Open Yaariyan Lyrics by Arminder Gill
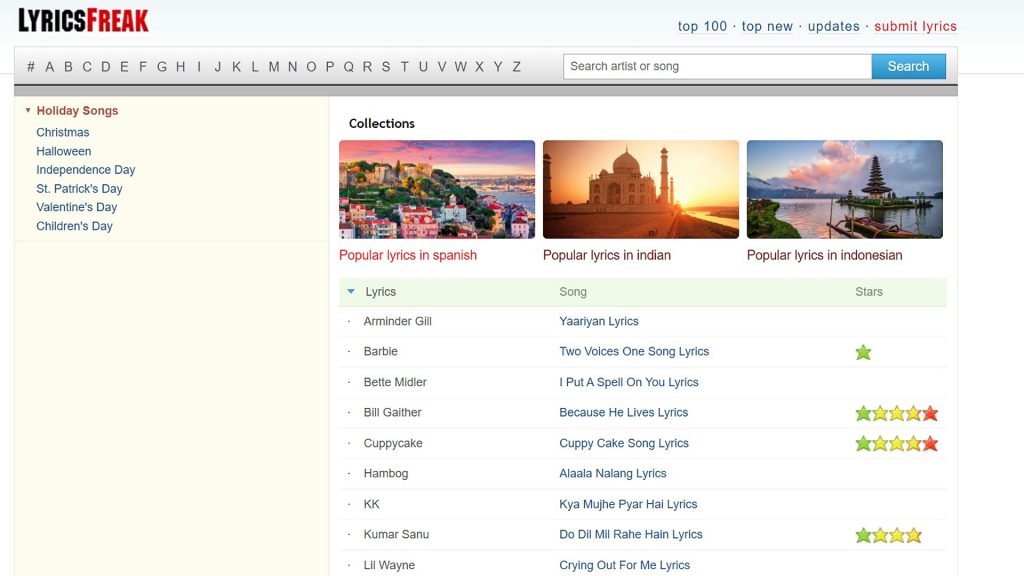The width and height of the screenshot is (1024, 576). 599,321
